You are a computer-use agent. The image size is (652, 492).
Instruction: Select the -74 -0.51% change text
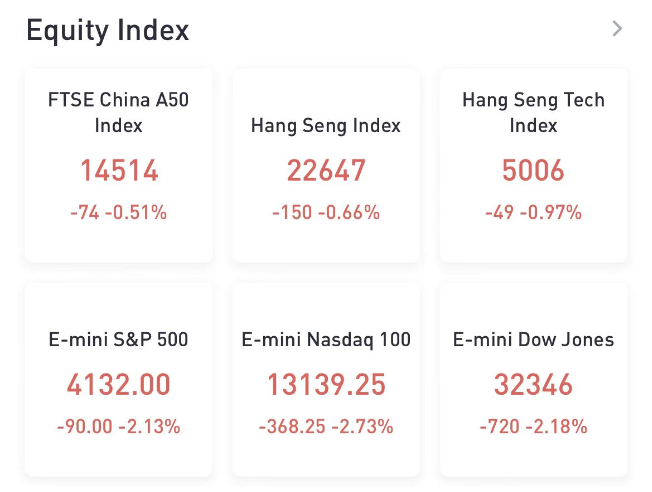pyautogui.click(x=119, y=212)
